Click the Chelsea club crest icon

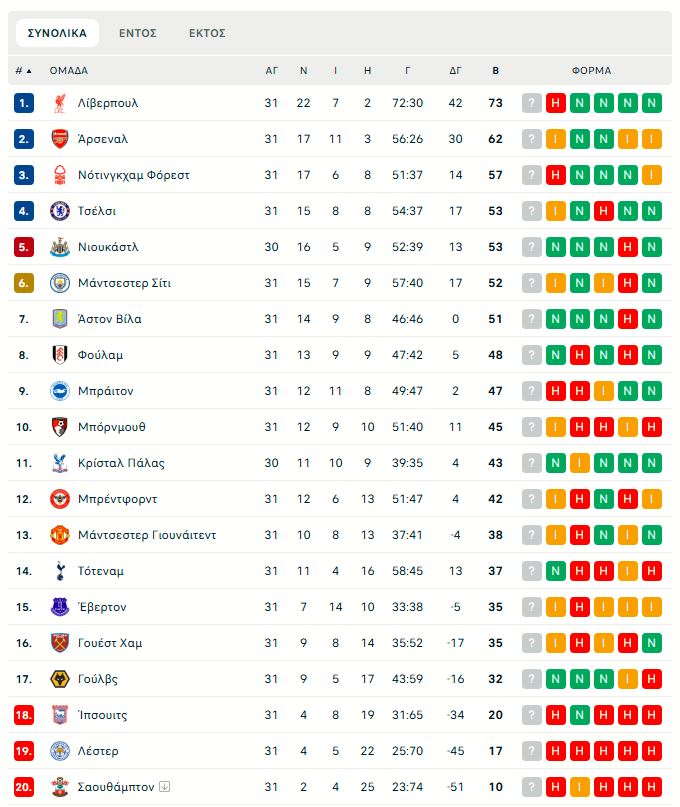click(59, 211)
